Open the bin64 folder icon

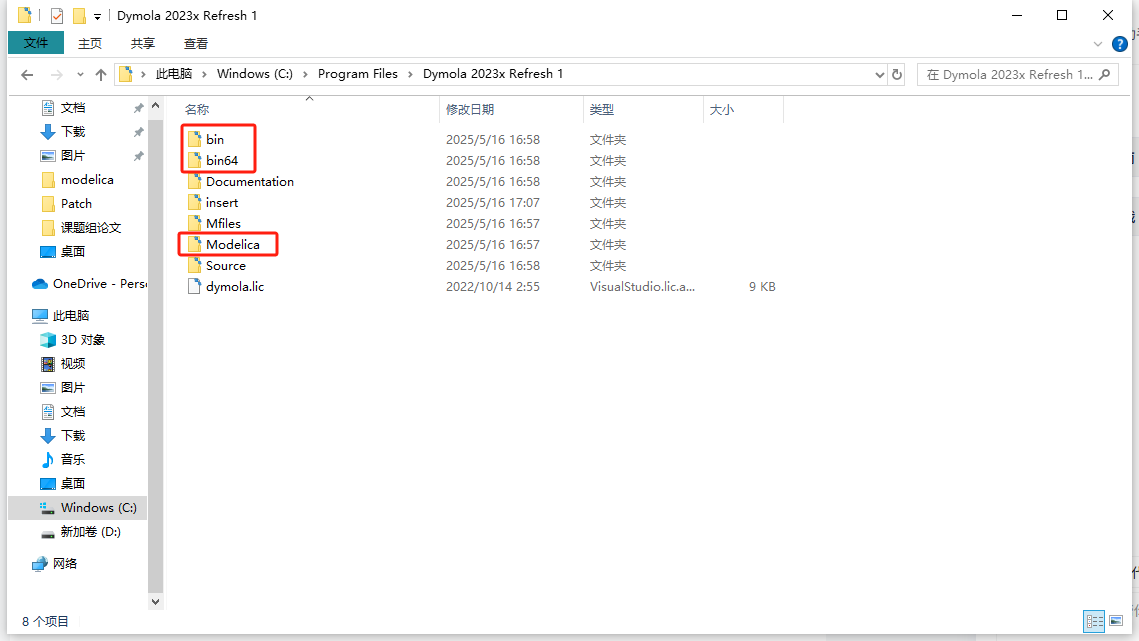[x=194, y=160]
